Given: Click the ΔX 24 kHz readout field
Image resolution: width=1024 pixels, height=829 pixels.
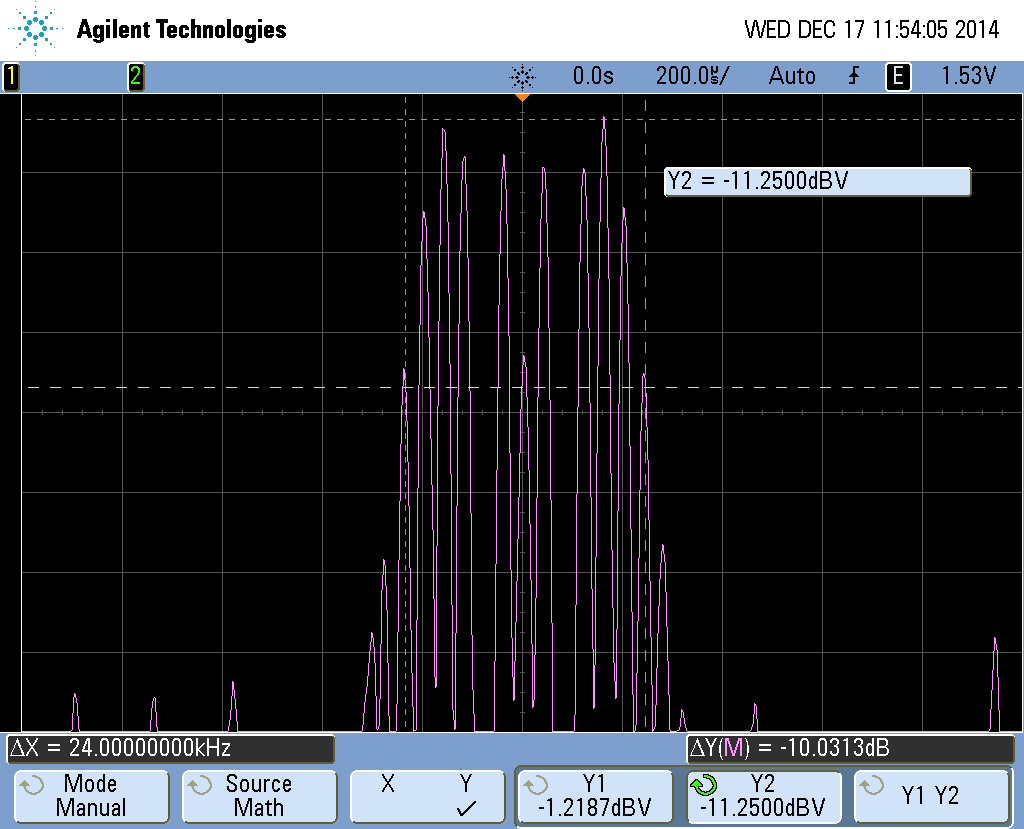Looking at the screenshot, I should pyautogui.click(x=170, y=748).
